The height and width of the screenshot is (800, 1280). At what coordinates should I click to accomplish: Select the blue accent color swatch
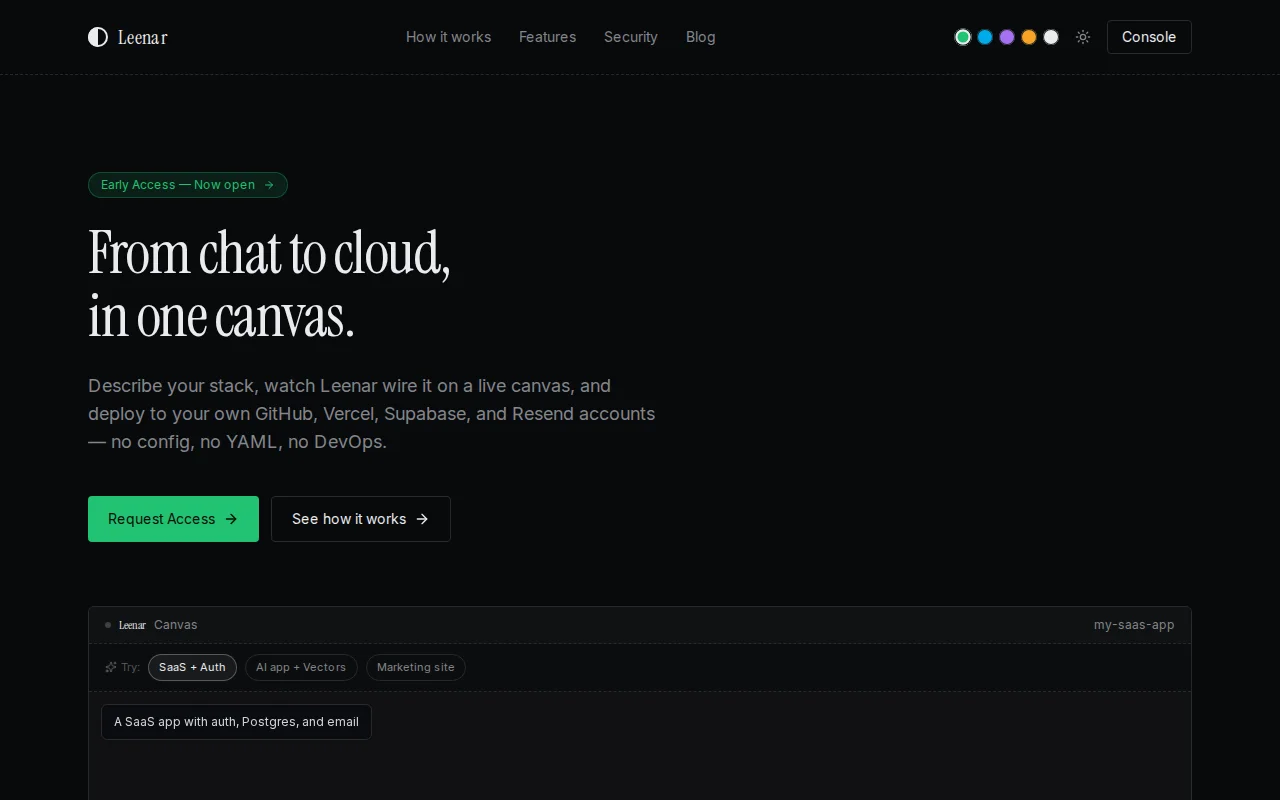[985, 37]
